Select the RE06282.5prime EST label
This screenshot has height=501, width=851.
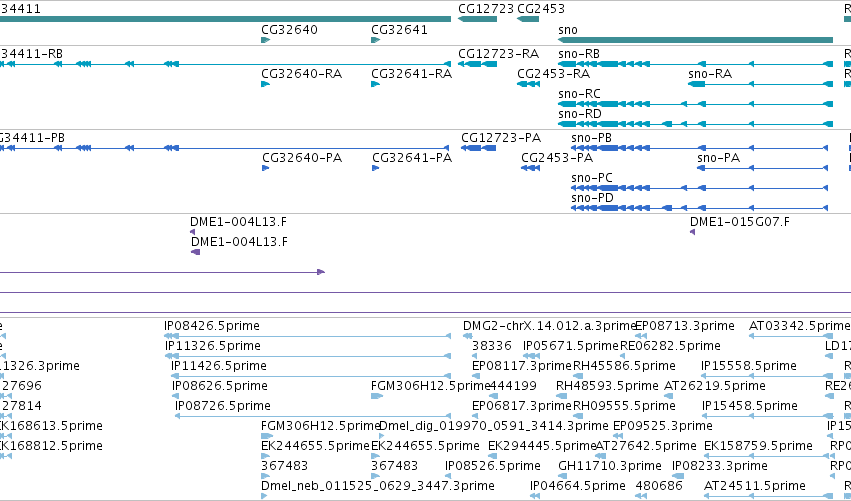(670, 346)
